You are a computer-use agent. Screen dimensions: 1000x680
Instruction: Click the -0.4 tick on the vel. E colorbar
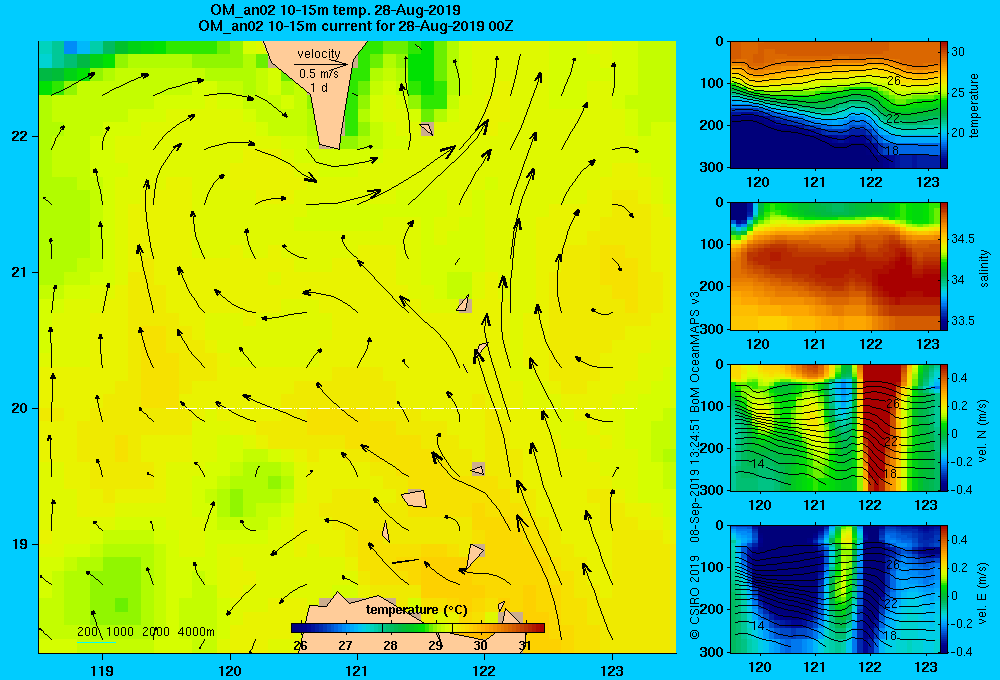point(960,651)
